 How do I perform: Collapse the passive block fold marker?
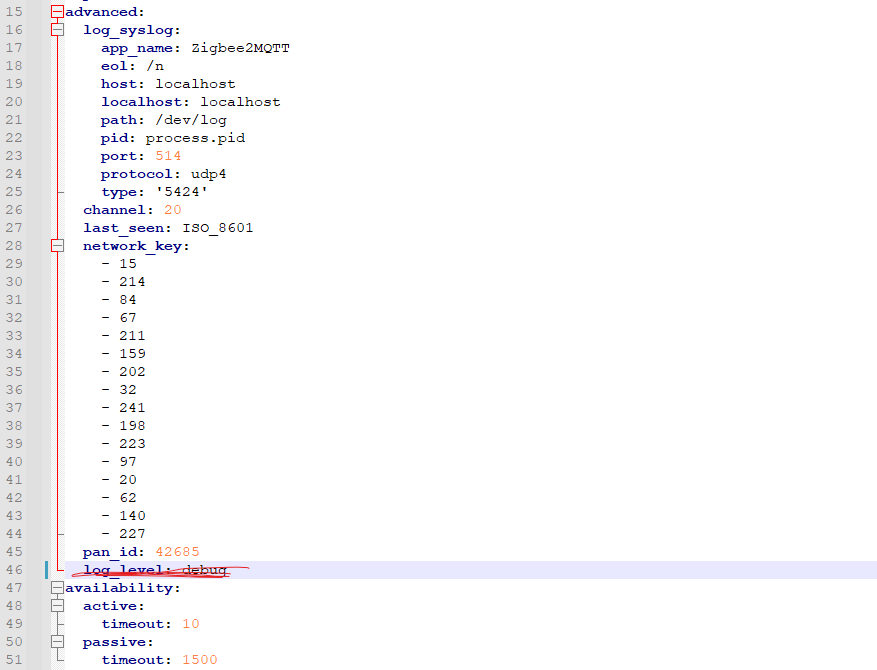(57, 642)
